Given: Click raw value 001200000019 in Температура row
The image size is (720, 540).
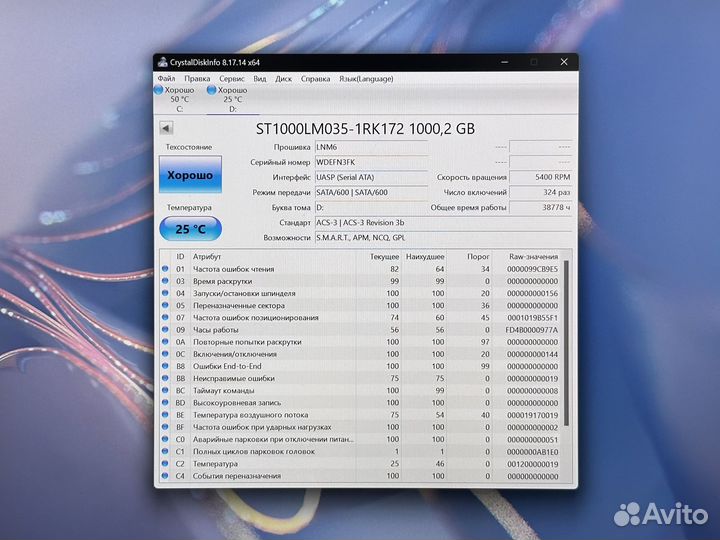Looking at the screenshot, I should click(533, 464).
